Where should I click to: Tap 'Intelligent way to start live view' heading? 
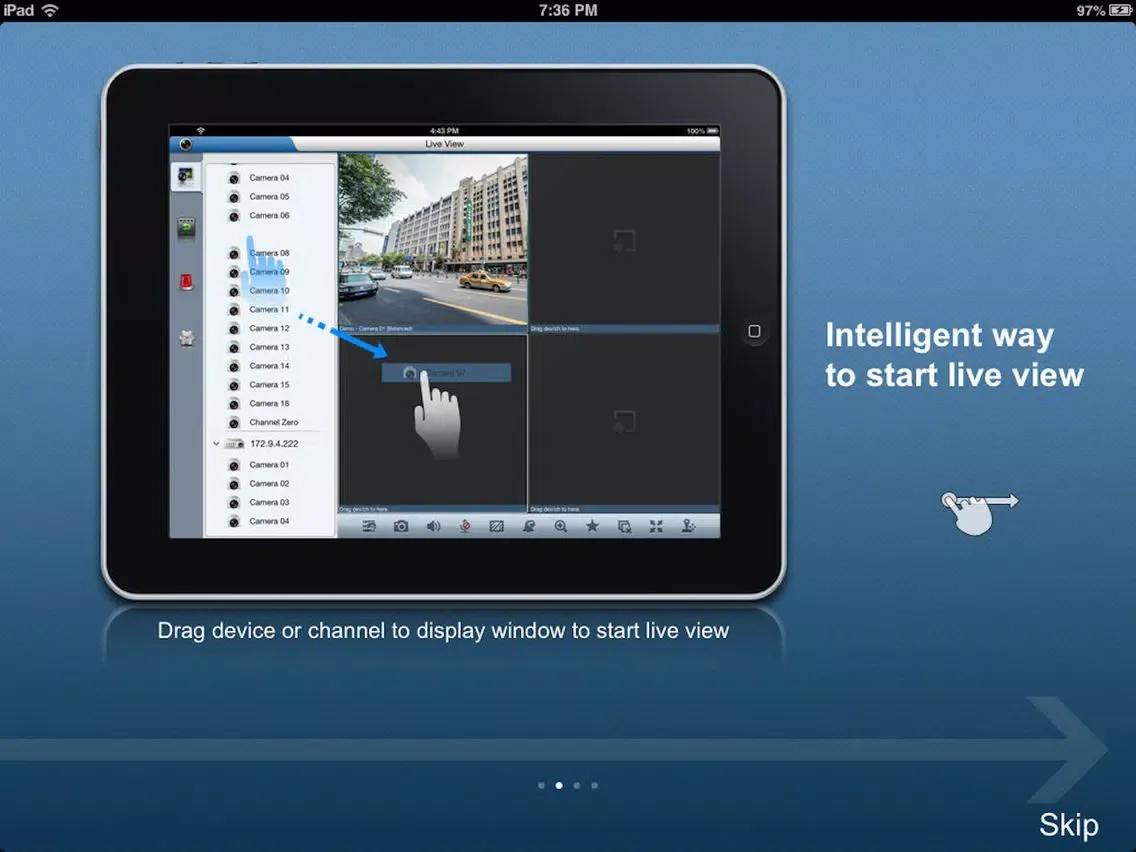(954, 355)
